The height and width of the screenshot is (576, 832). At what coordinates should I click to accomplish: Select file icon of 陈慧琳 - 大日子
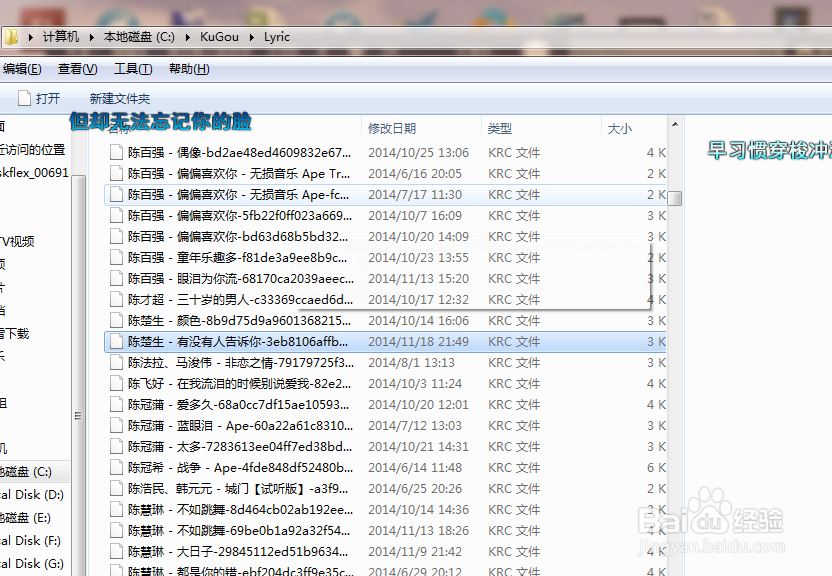(116, 552)
